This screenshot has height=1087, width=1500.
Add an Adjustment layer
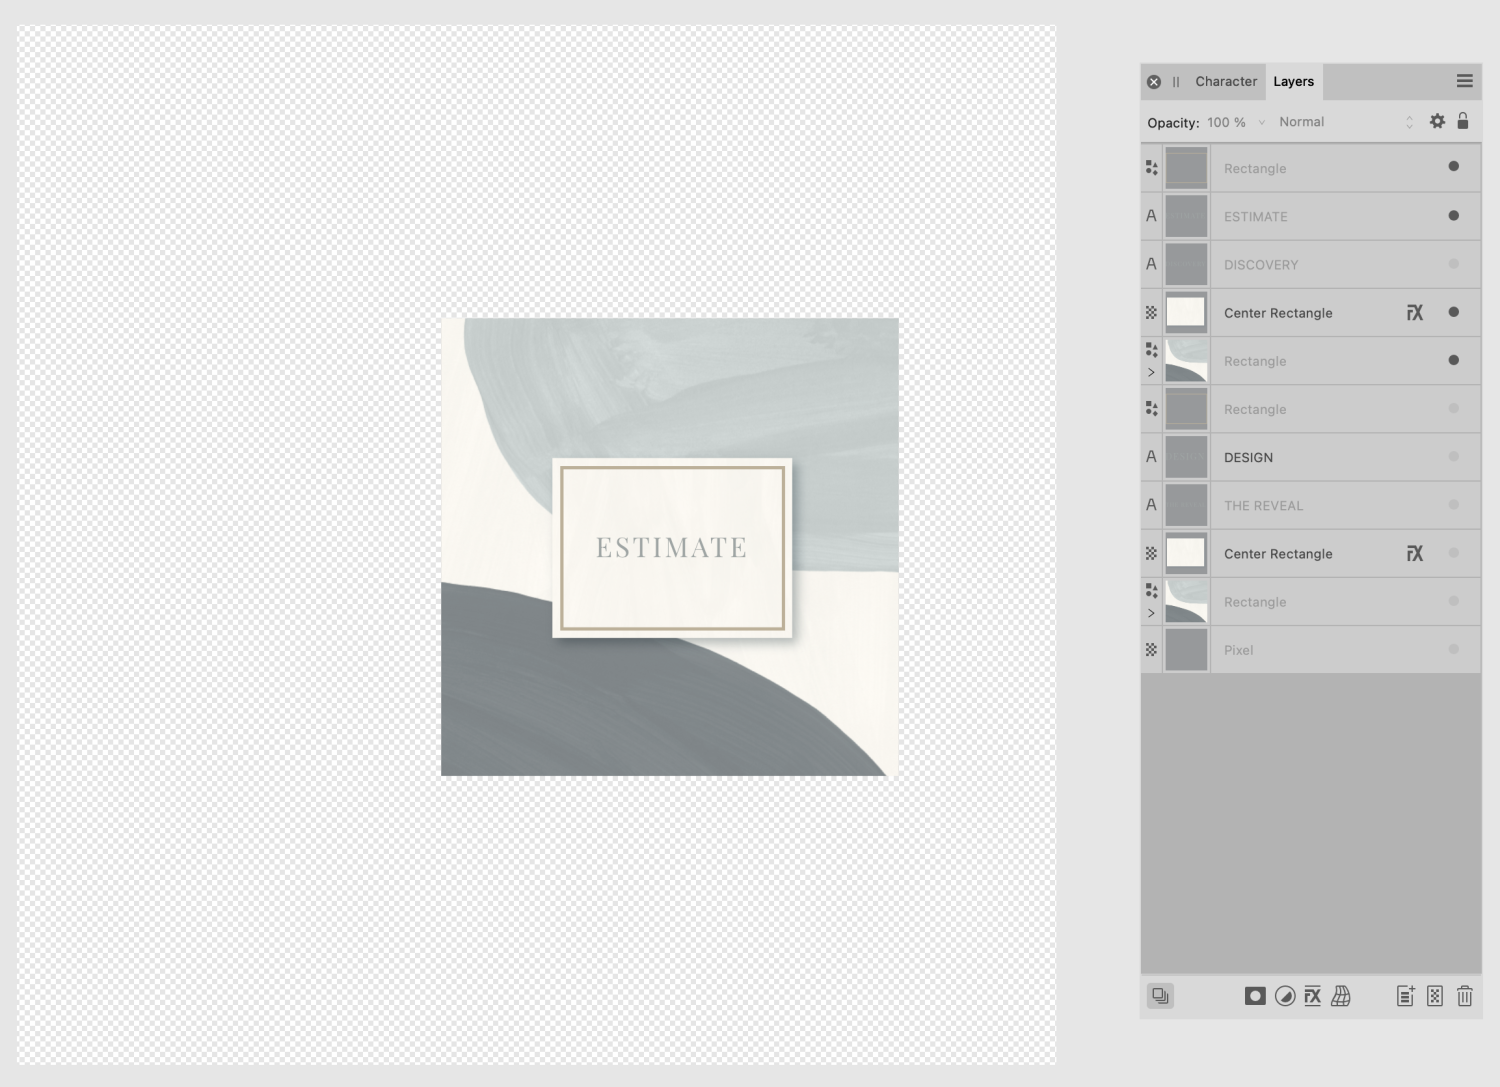[x=1285, y=996]
